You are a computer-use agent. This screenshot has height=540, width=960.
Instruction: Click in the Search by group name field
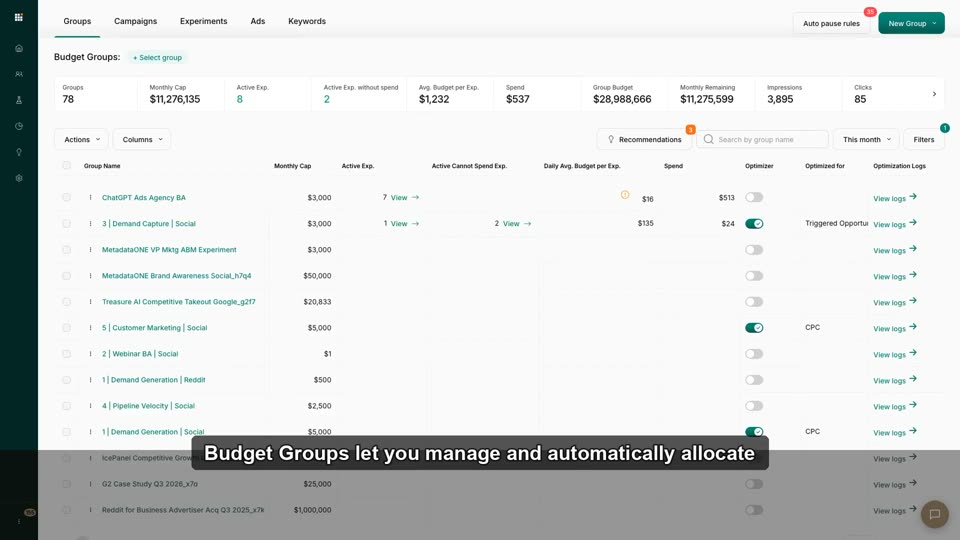pyautogui.click(x=762, y=140)
